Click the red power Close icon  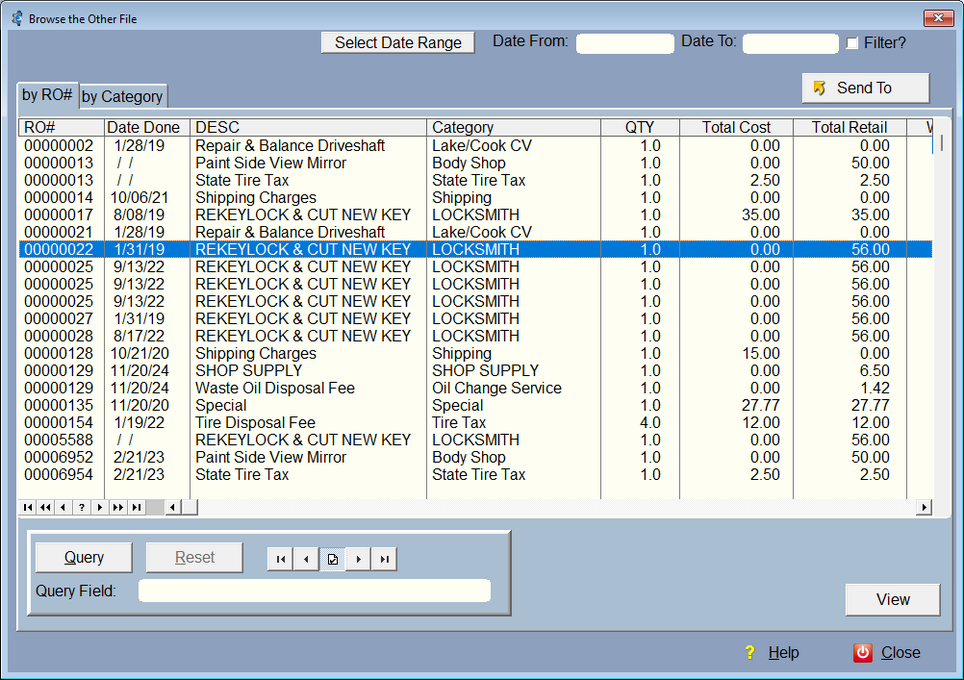[x=863, y=652]
